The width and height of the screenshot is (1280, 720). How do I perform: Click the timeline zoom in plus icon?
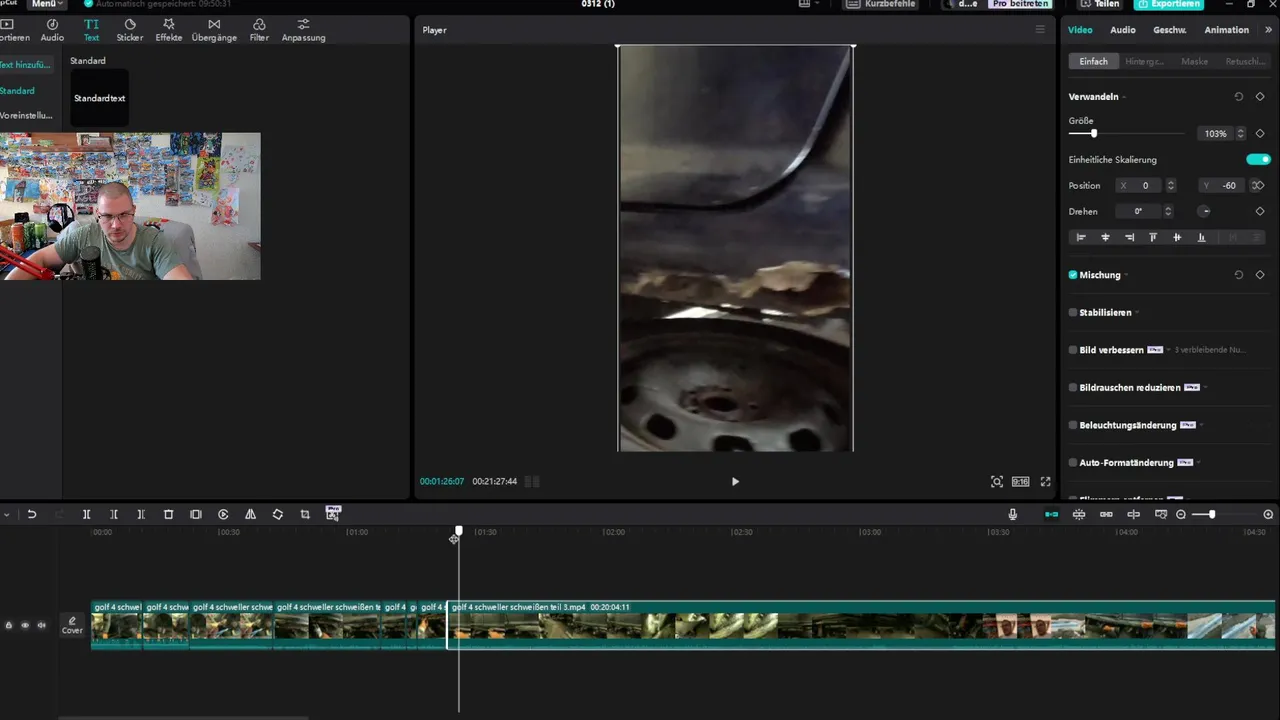(1268, 514)
